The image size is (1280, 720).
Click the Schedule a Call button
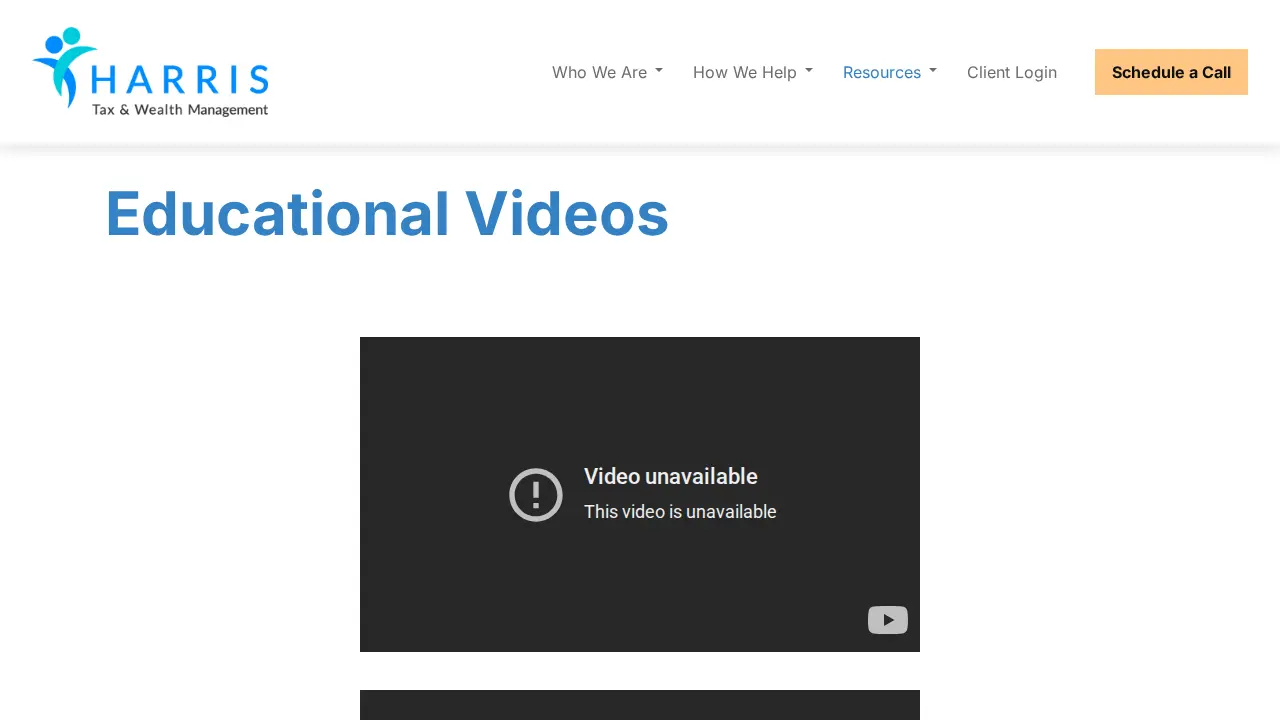pyautogui.click(x=1171, y=72)
